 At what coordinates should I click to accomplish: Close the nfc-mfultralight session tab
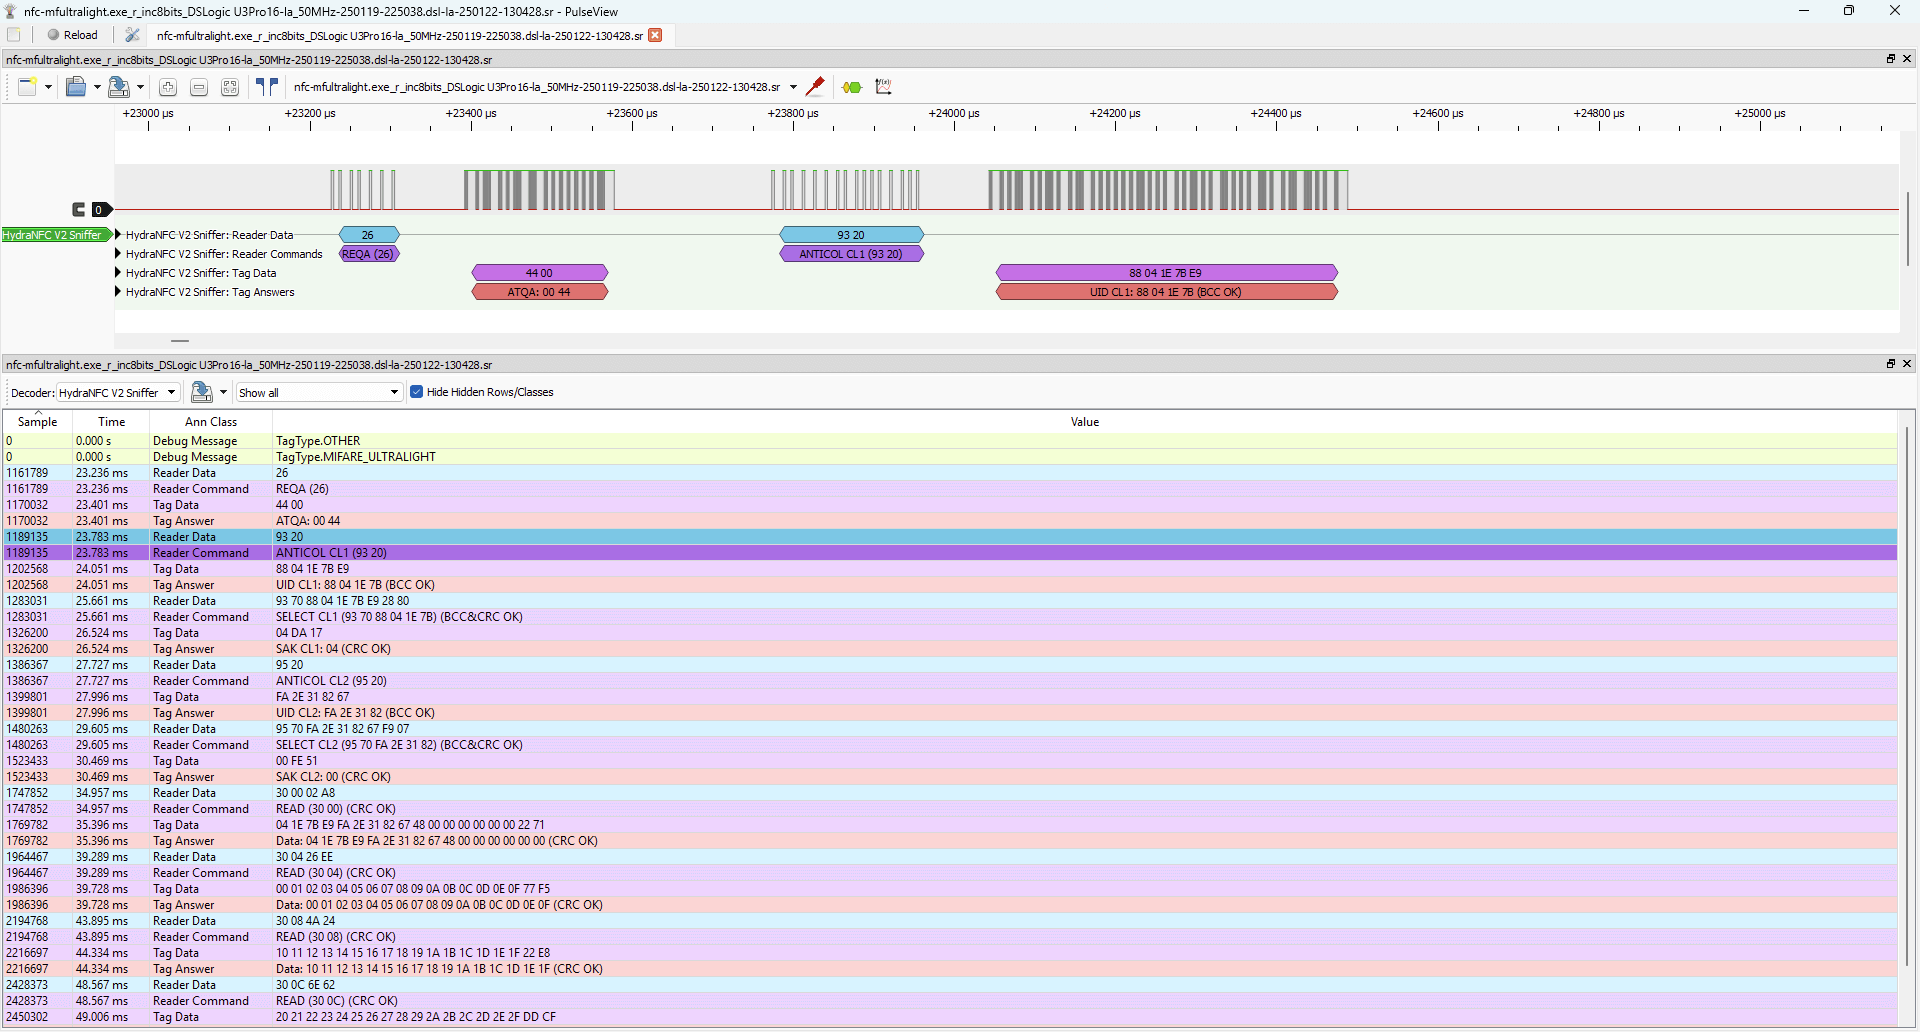(x=655, y=35)
